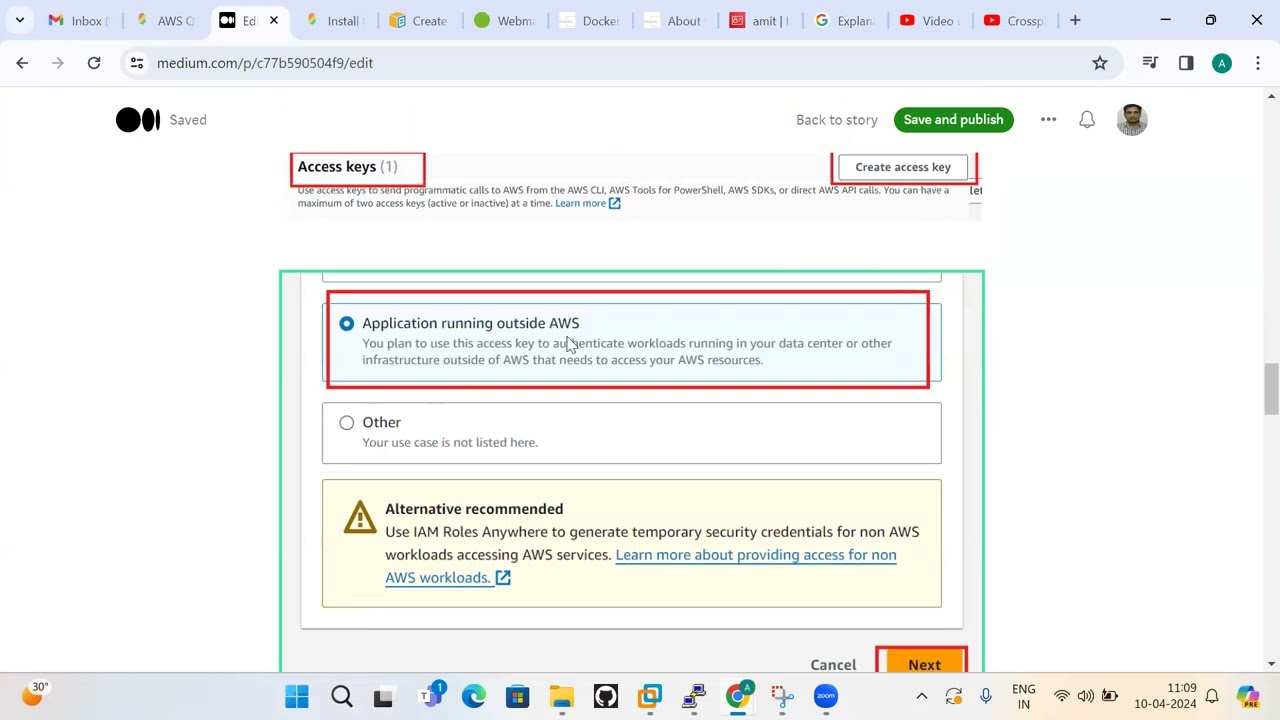The width and height of the screenshot is (1280, 720).
Task: Open the three-dot more options menu in Medium
Action: (1048, 120)
